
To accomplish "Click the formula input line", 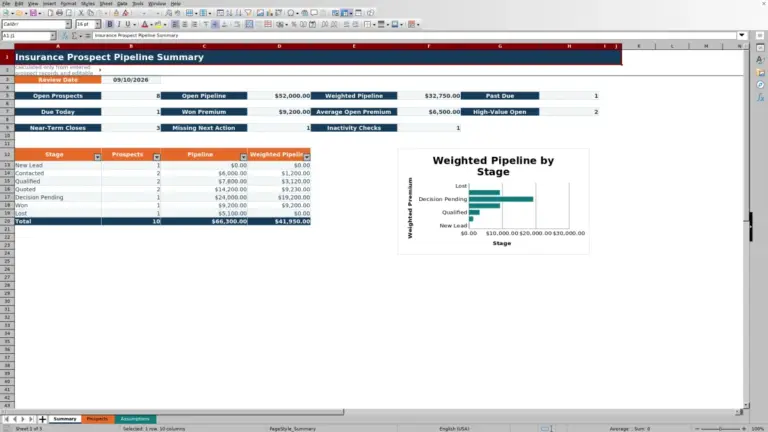I will [414, 35].
